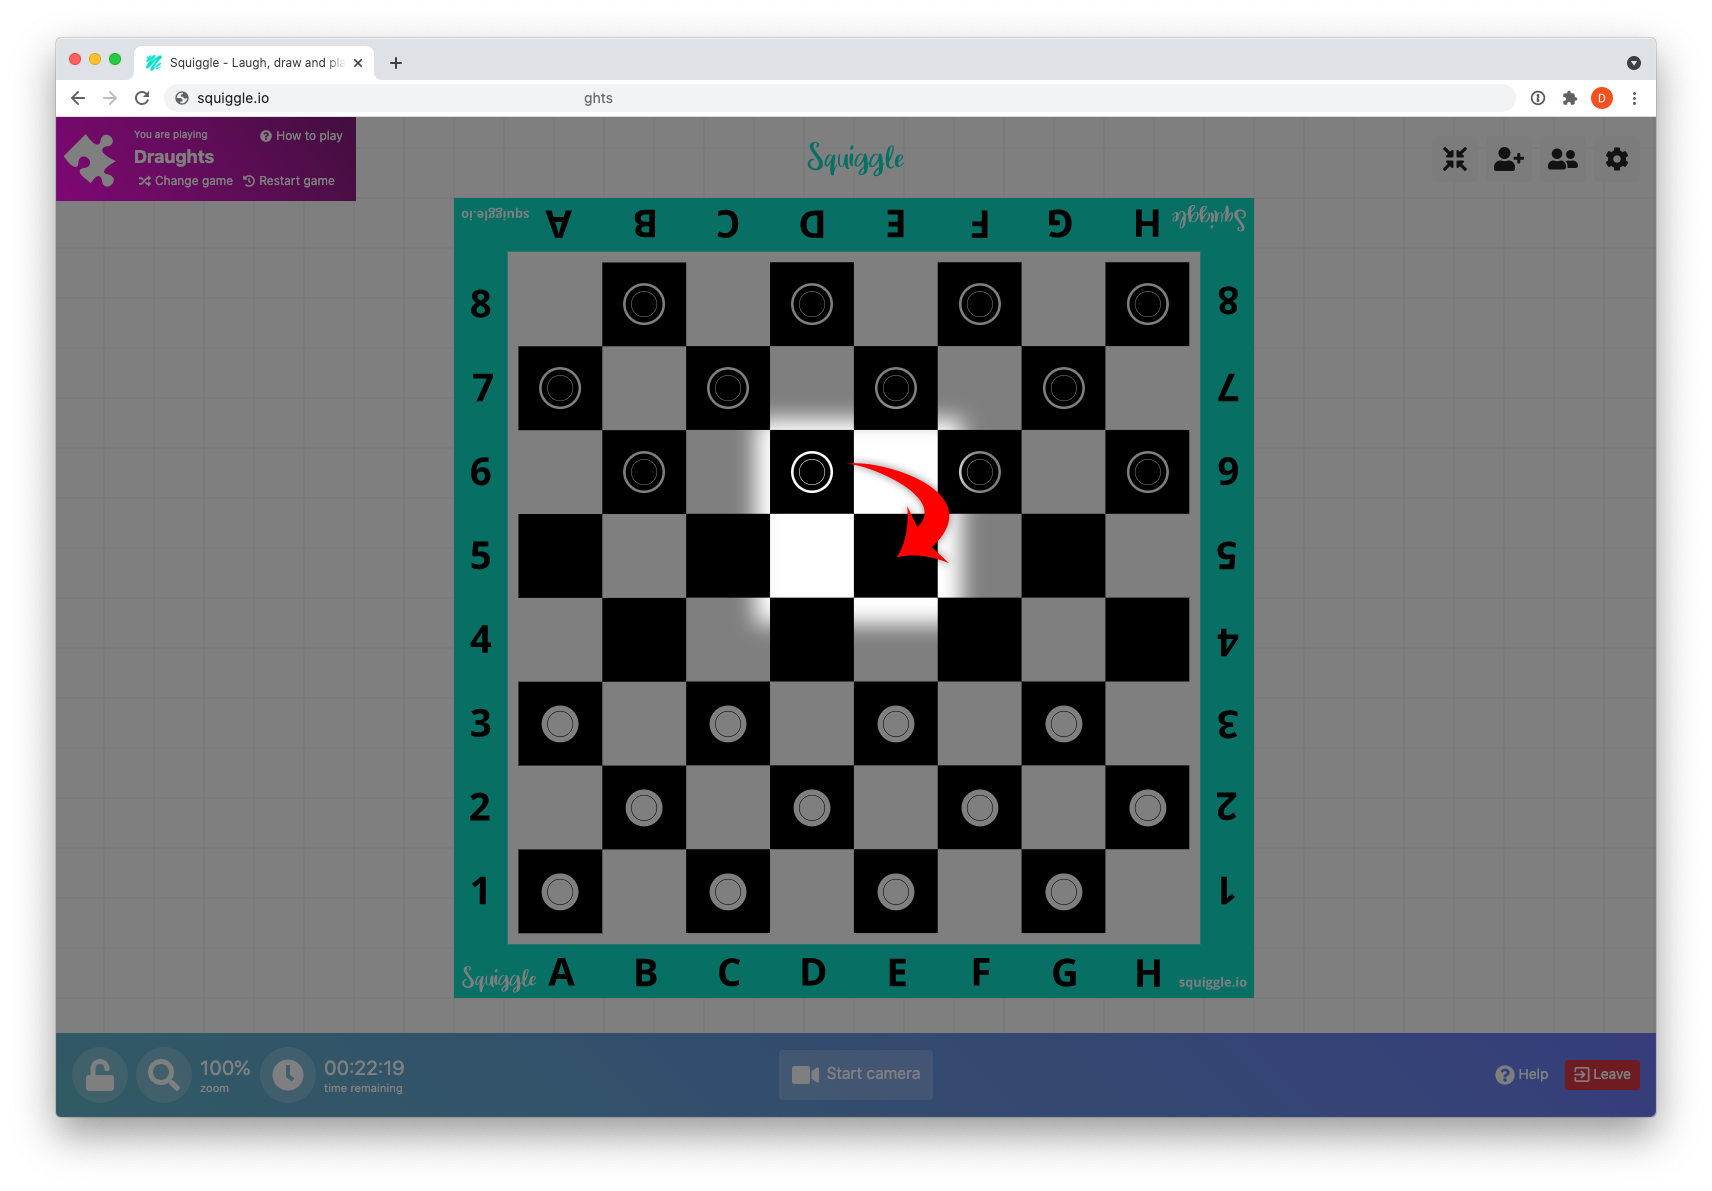Click the Squiggle logo at the top
Screen dimensions: 1712x1191
856,158
